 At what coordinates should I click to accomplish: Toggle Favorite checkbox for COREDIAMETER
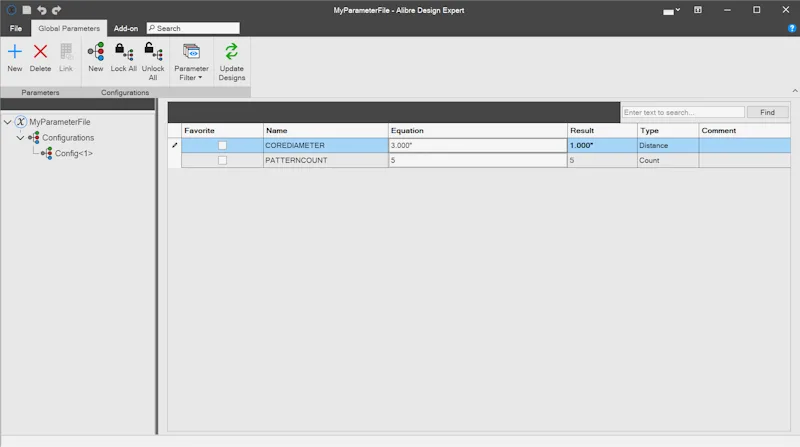pyautogui.click(x=222, y=145)
